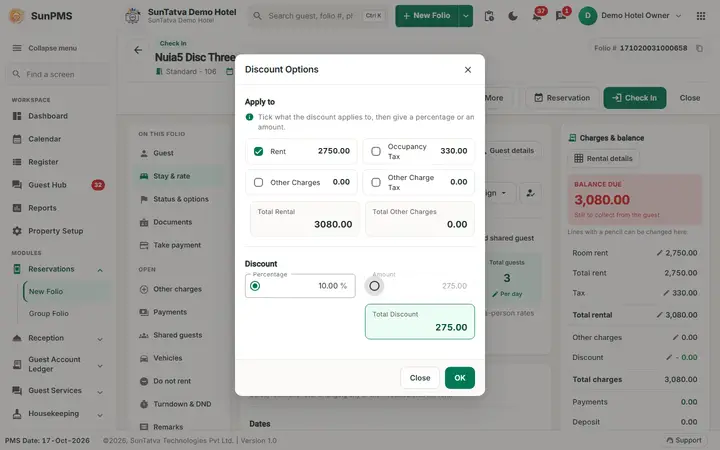Open Demo Hotel Owner user menu
720x450 pixels.
click(630, 16)
